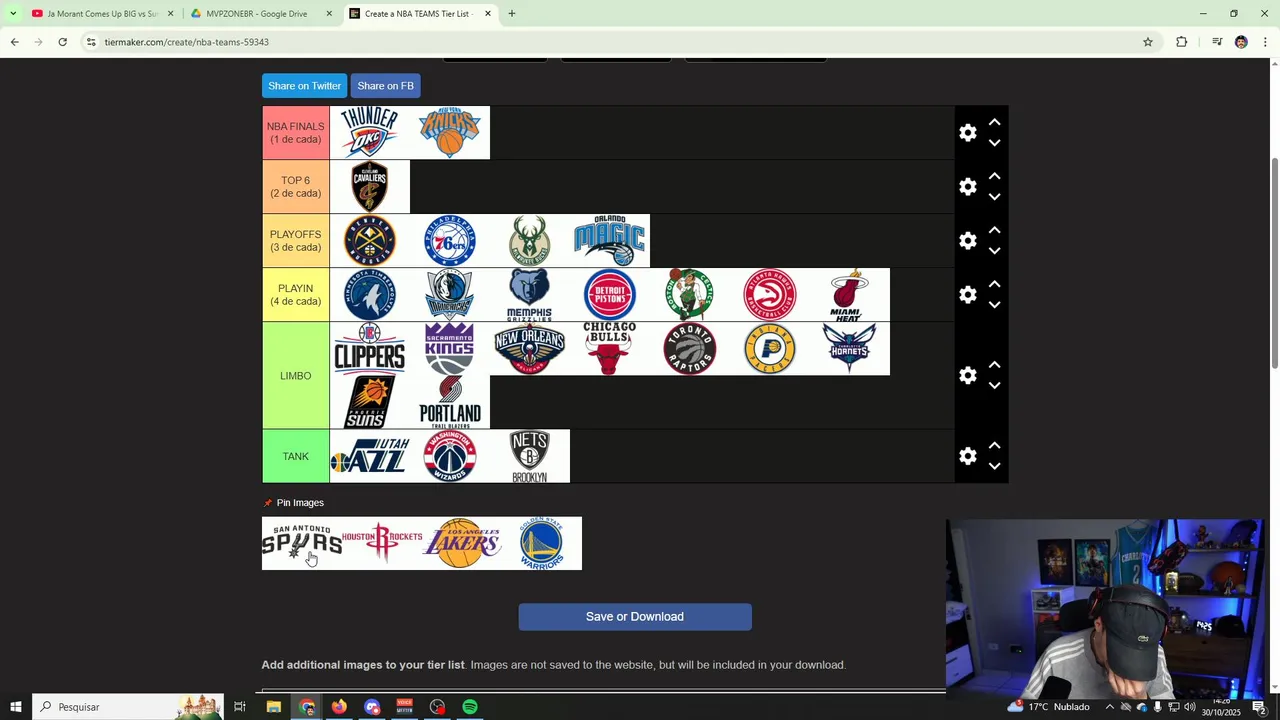The height and width of the screenshot is (720, 1280).
Task: Select the Orlando Magic logo
Action: pos(610,241)
